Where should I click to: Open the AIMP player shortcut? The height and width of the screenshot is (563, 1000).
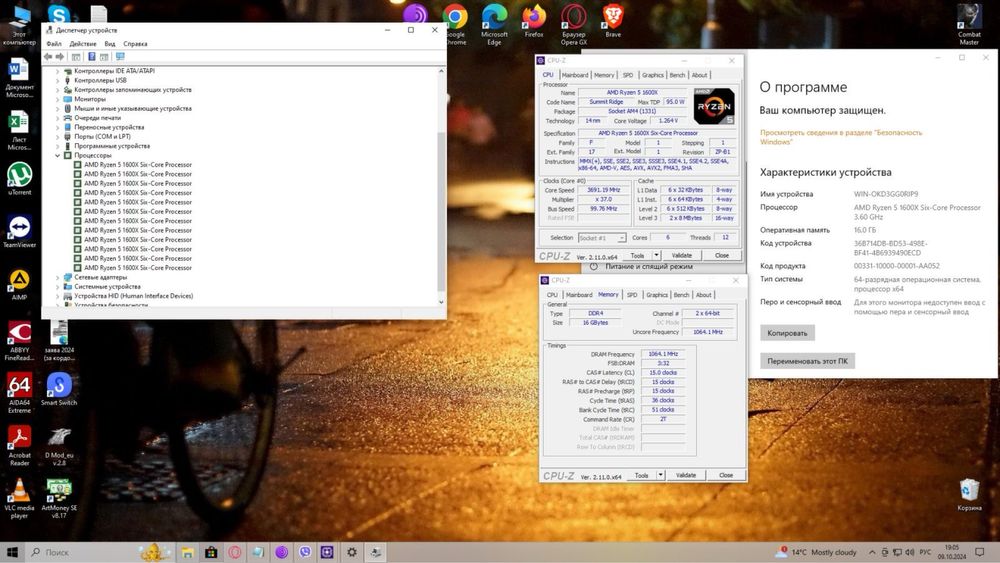[x=19, y=284]
